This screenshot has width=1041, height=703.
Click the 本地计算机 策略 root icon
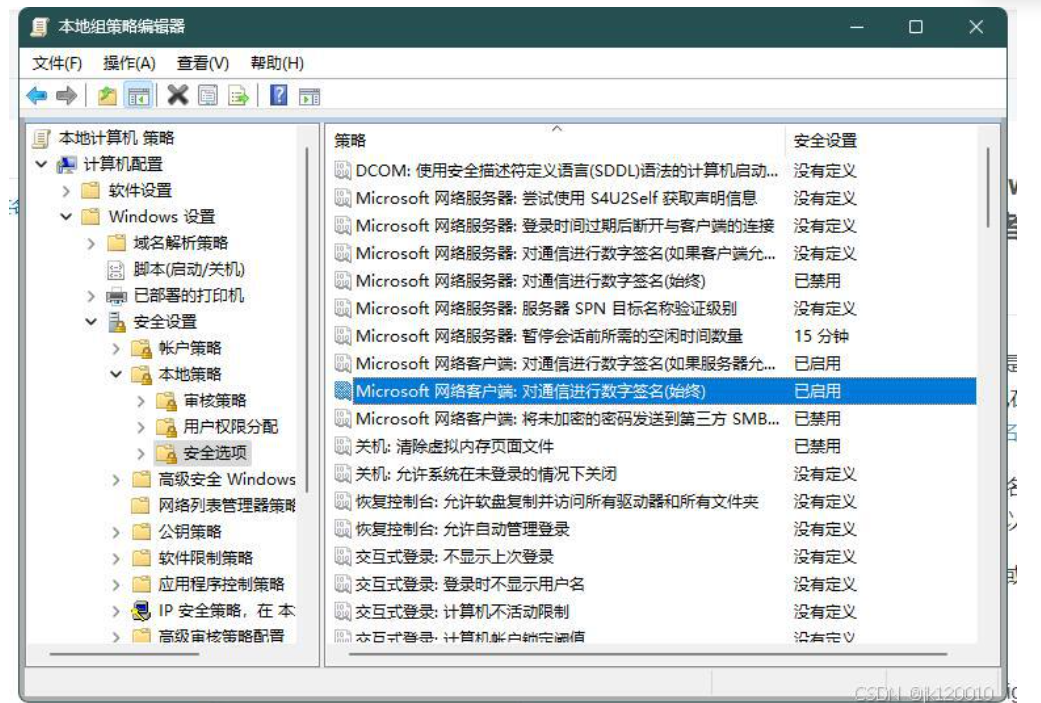tap(41, 137)
